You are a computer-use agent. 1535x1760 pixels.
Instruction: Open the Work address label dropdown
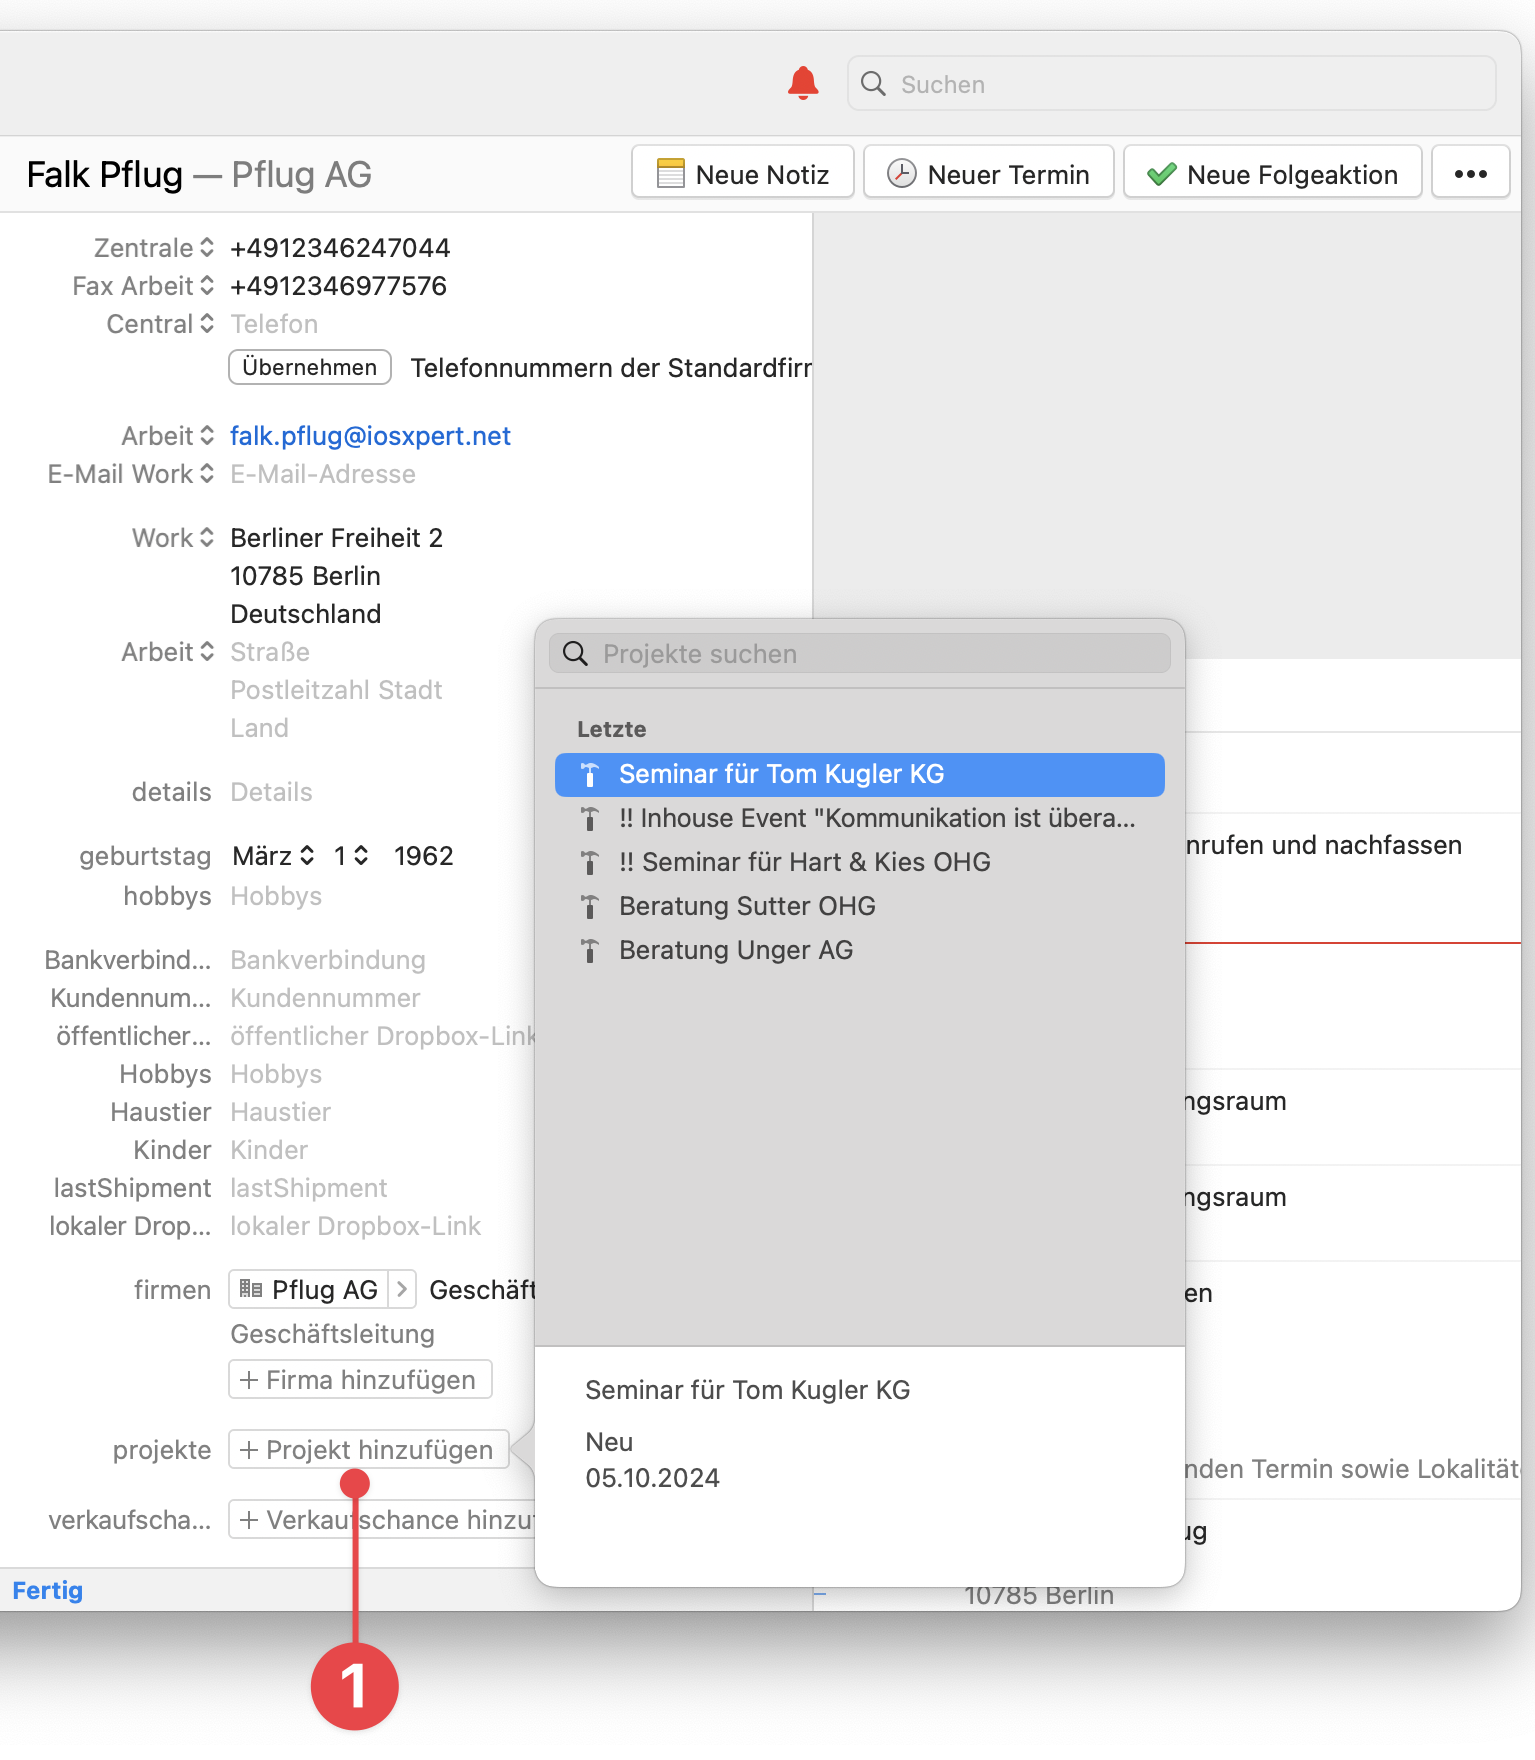pyautogui.click(x=206, y=538)
